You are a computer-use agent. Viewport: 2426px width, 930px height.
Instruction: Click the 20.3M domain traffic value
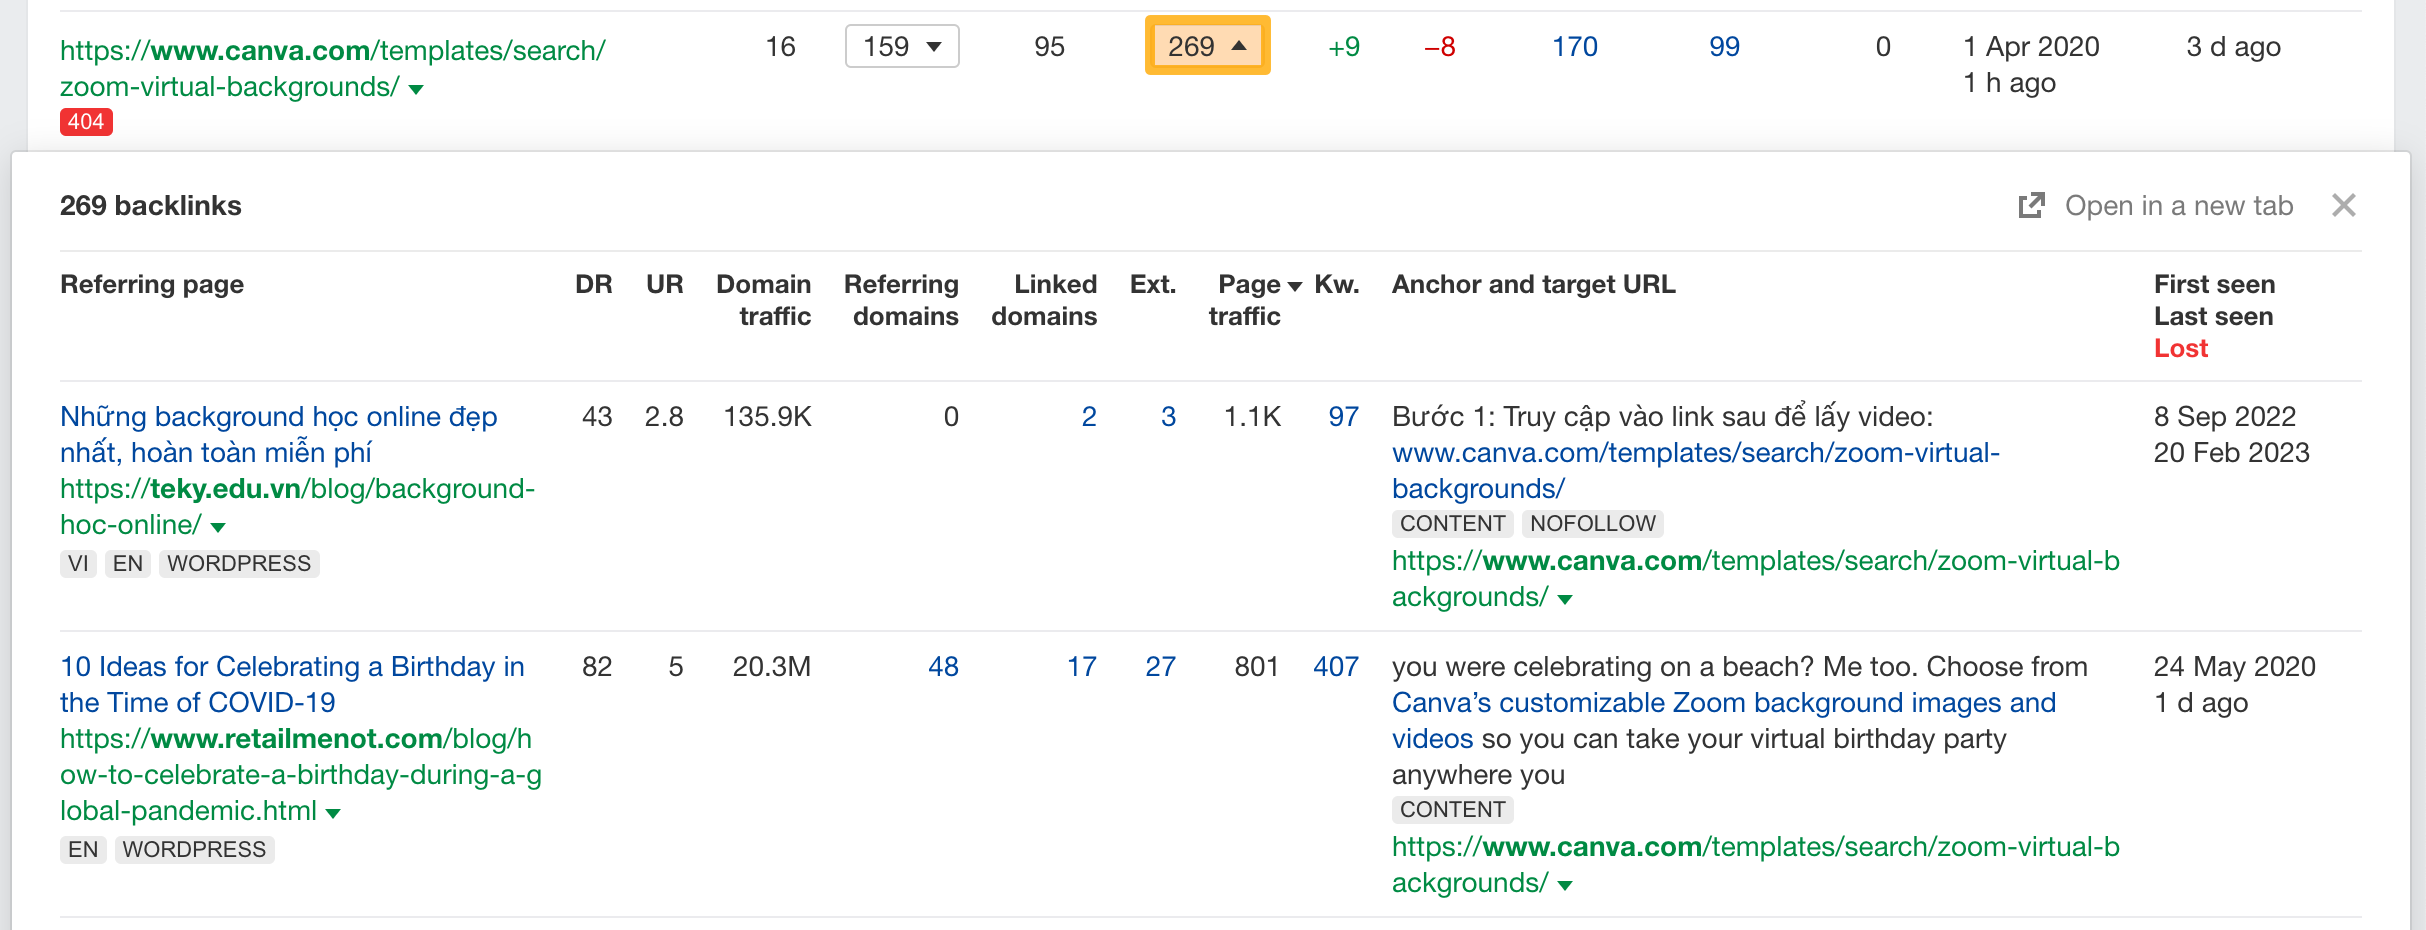771,666
